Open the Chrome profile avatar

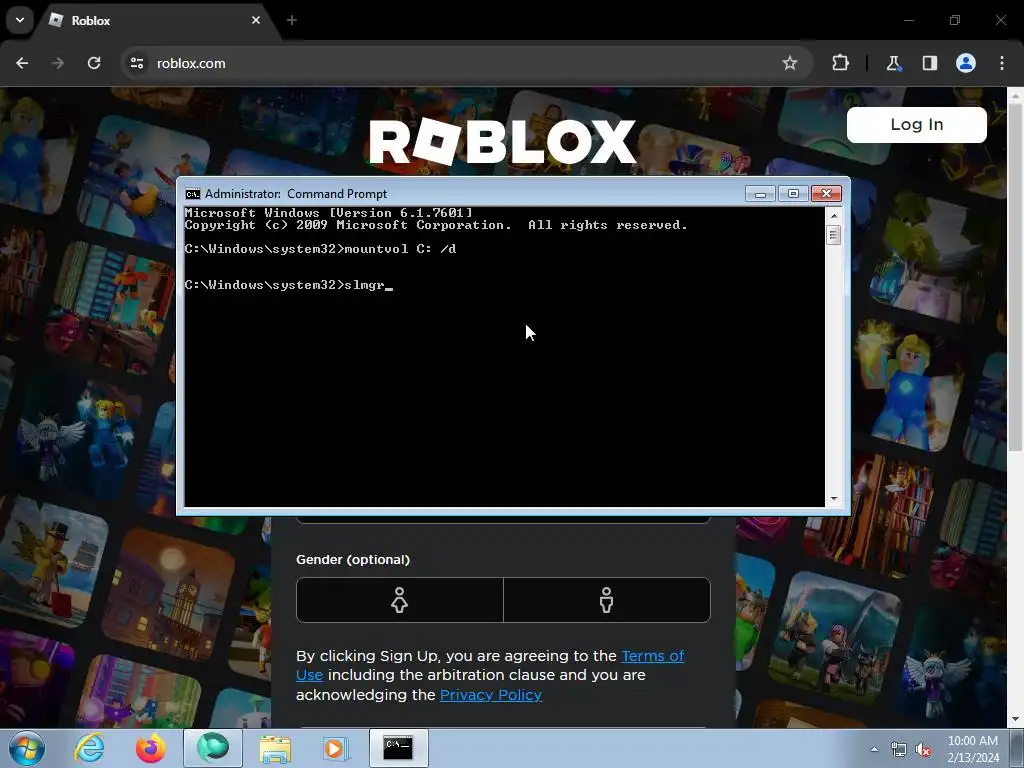pos(966,63)
